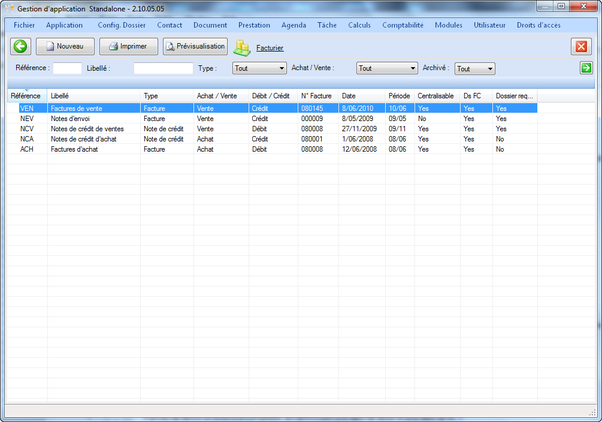Click the green back arrow icon
Viewport: 602px width, 422px height.
pos(21,46)
